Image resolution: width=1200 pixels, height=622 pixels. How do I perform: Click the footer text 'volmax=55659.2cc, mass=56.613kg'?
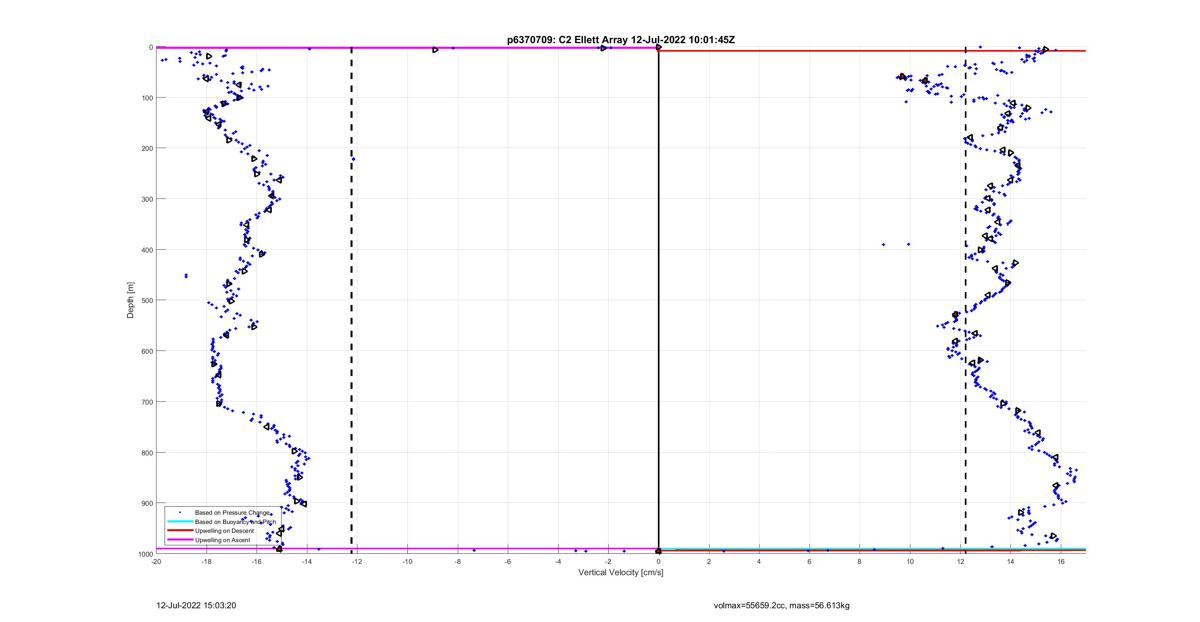coord(781,605)
